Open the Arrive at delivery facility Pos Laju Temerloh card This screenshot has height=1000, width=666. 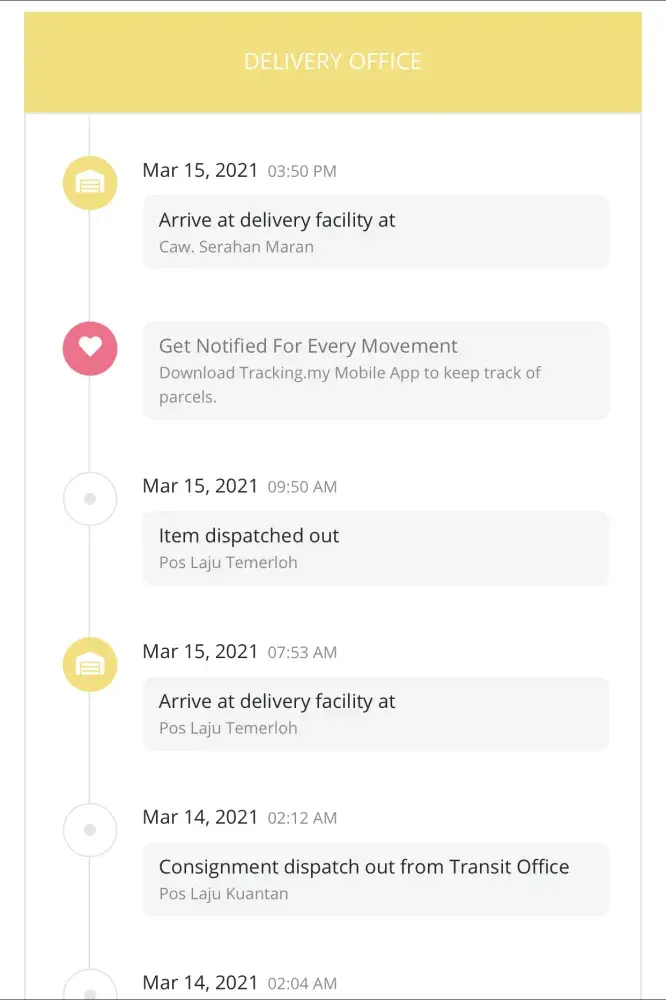(x=375, y=713)
